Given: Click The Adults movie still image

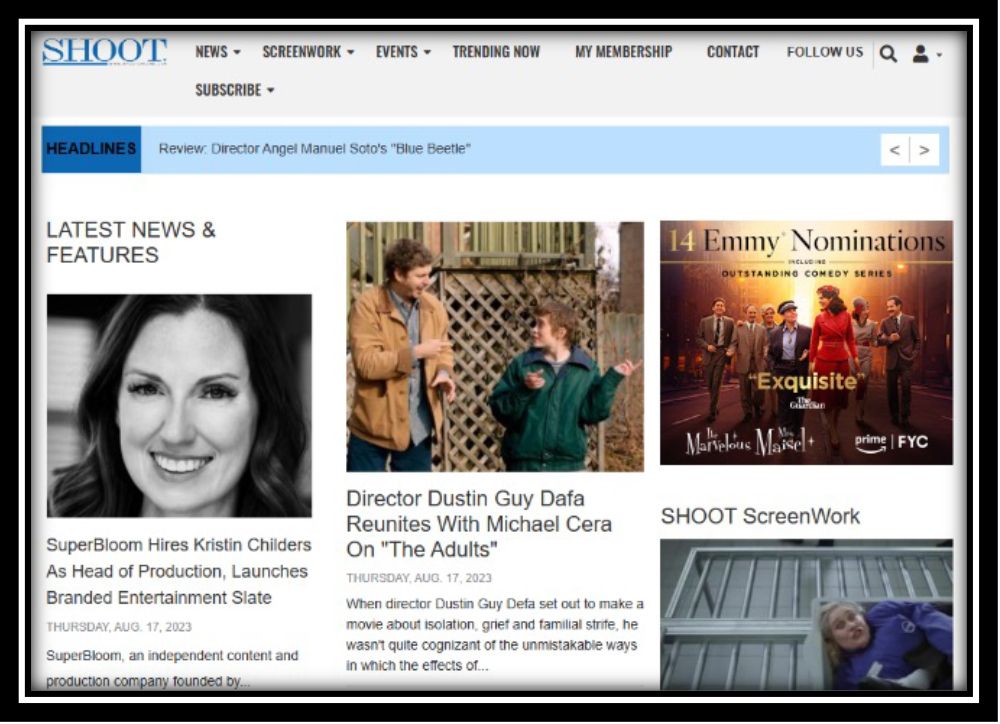Looking at the screenshot, I should 495,347.
